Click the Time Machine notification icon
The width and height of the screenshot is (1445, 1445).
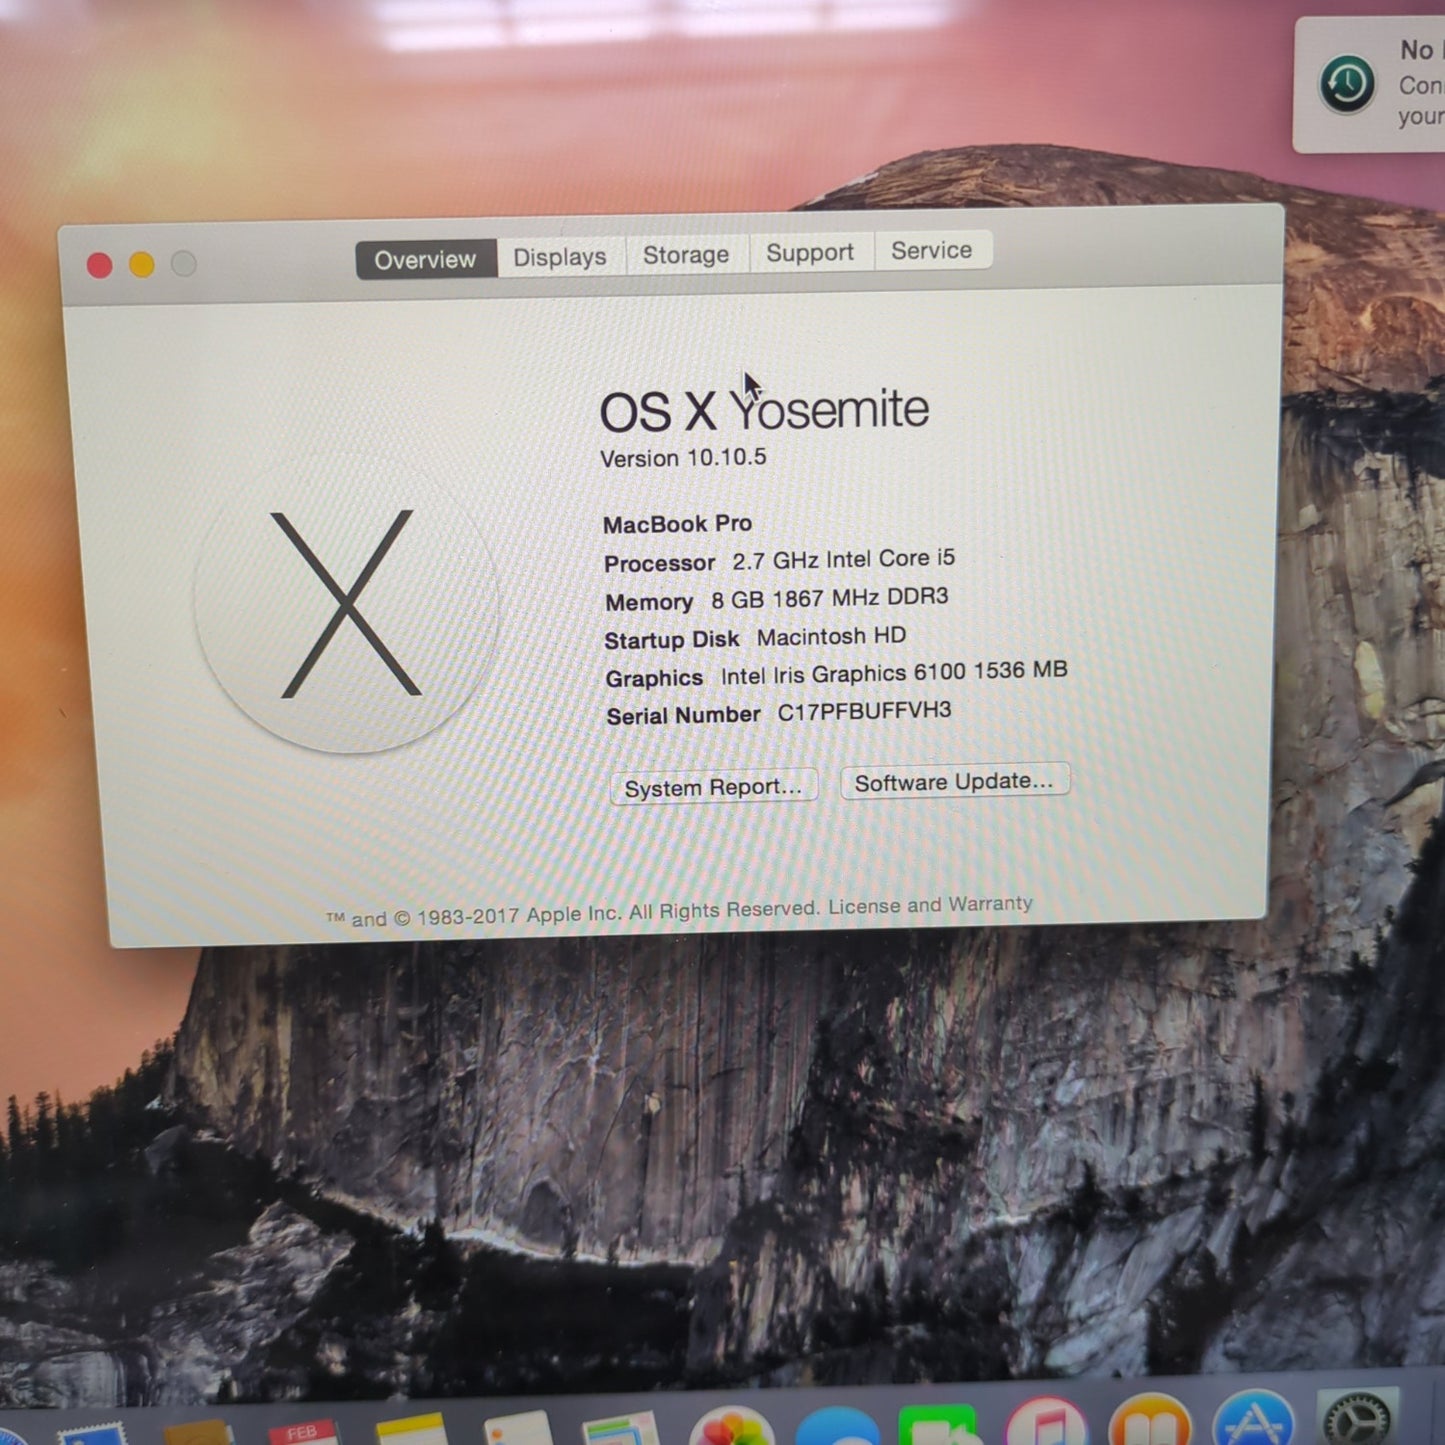(1346, 84)
